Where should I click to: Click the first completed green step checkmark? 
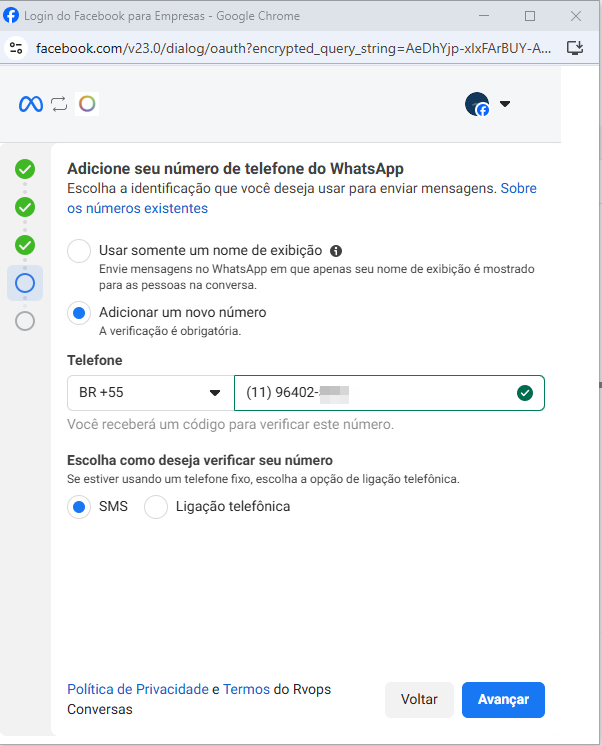(25, 169)
